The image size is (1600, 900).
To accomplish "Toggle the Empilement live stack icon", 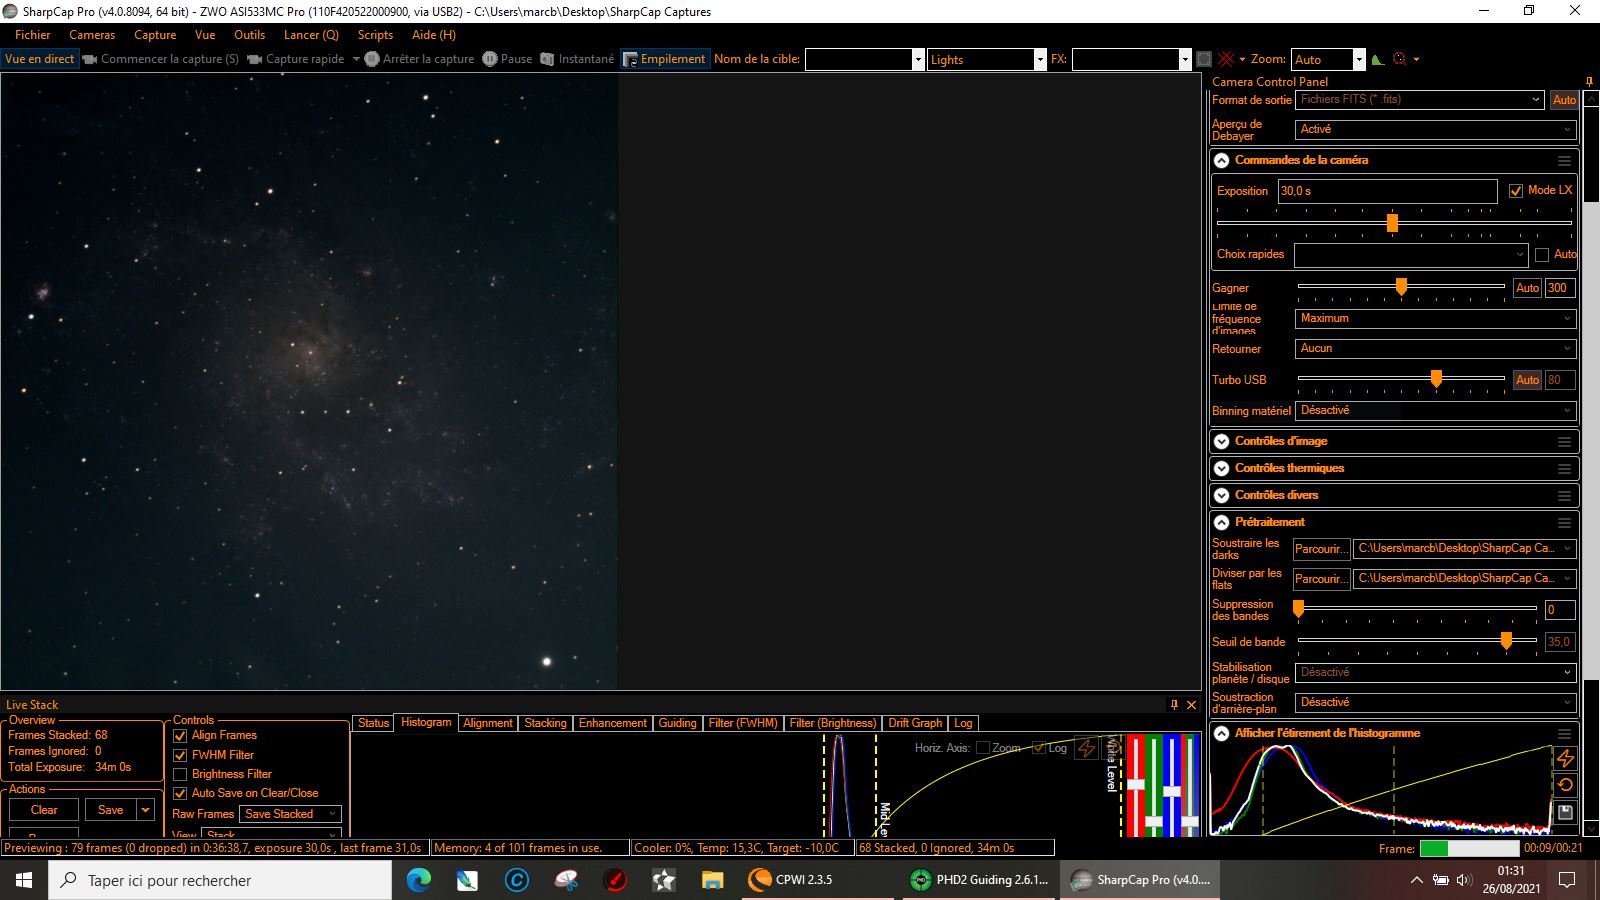I will [x=630, y=59].
